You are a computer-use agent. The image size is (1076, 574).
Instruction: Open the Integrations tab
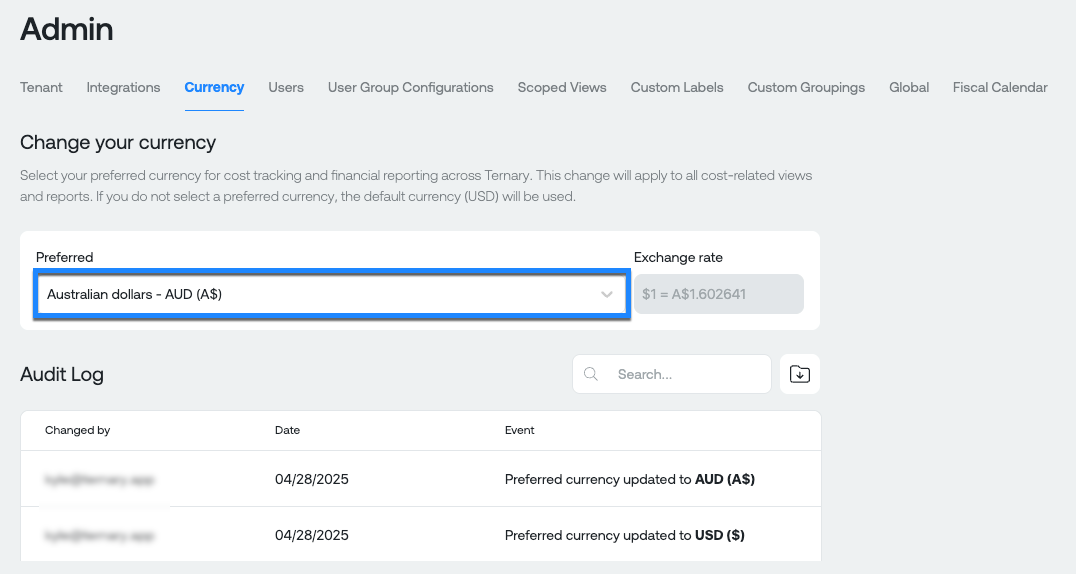(x=124, y=87)
